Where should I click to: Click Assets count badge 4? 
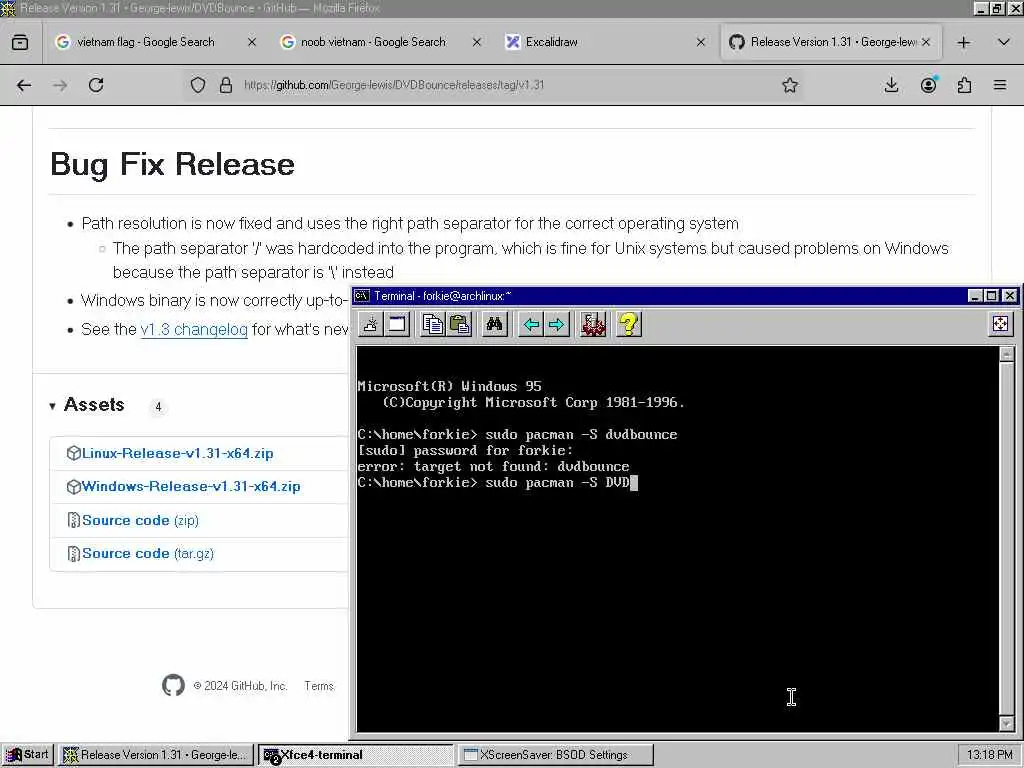[x=158, y=407]
